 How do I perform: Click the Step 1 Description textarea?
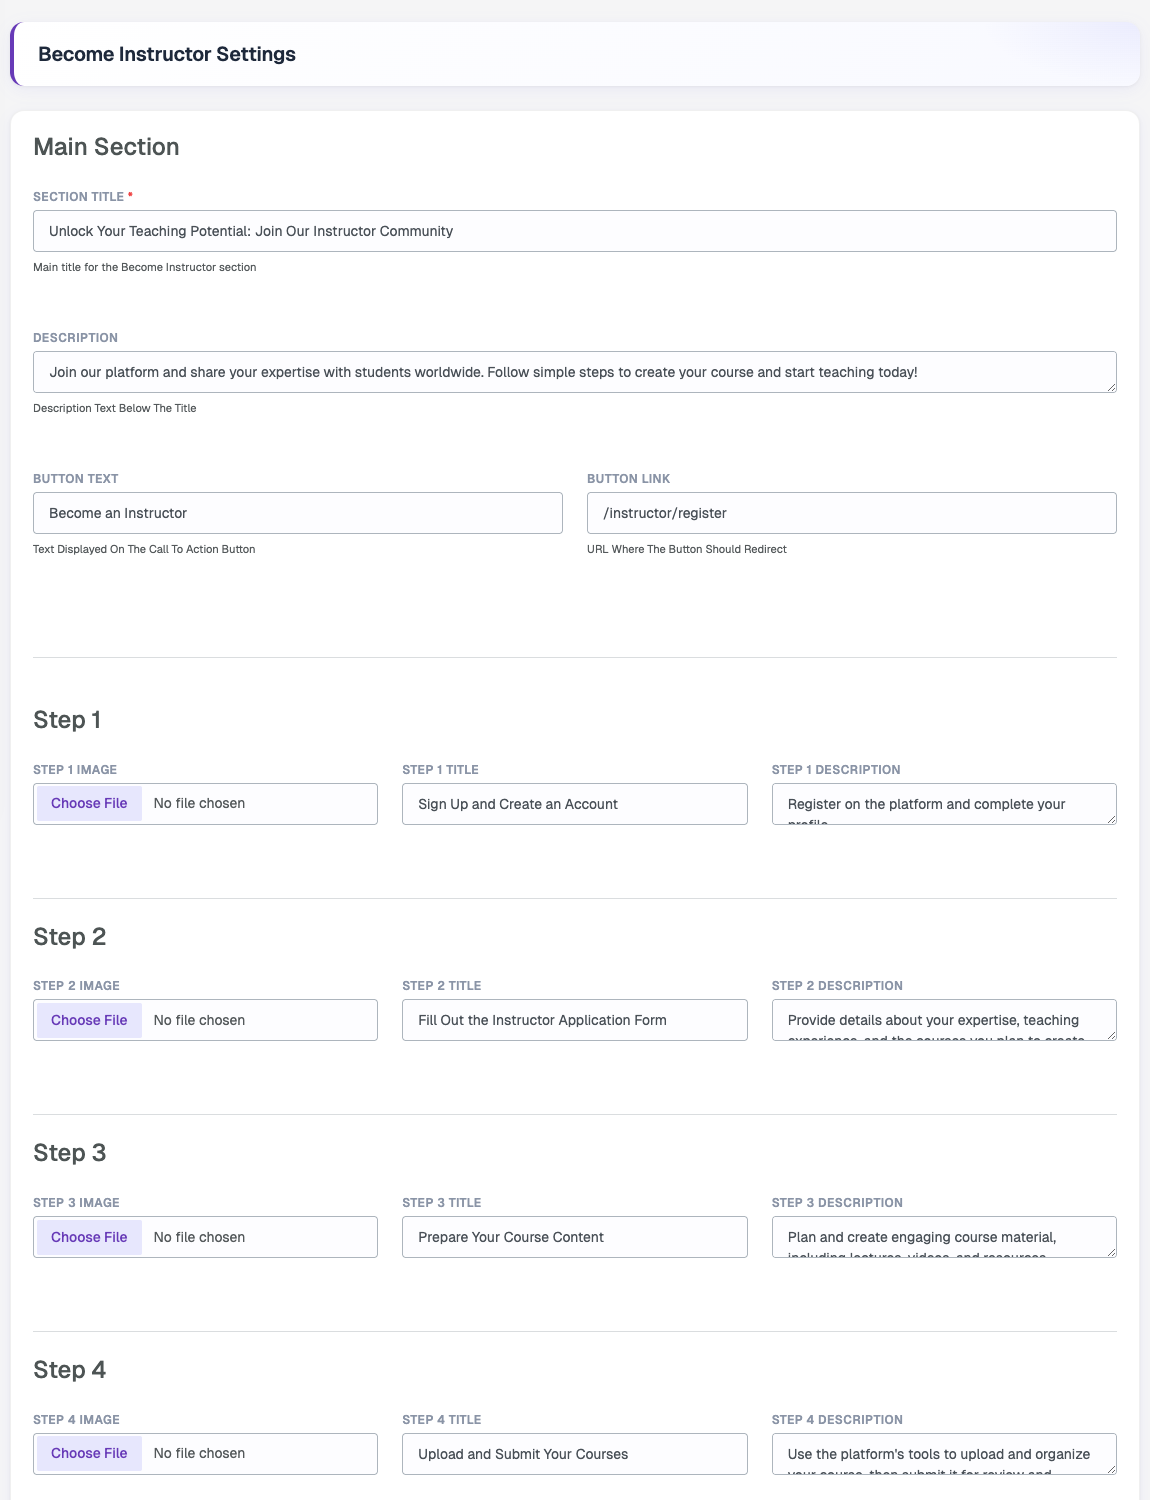coord(944,804)
